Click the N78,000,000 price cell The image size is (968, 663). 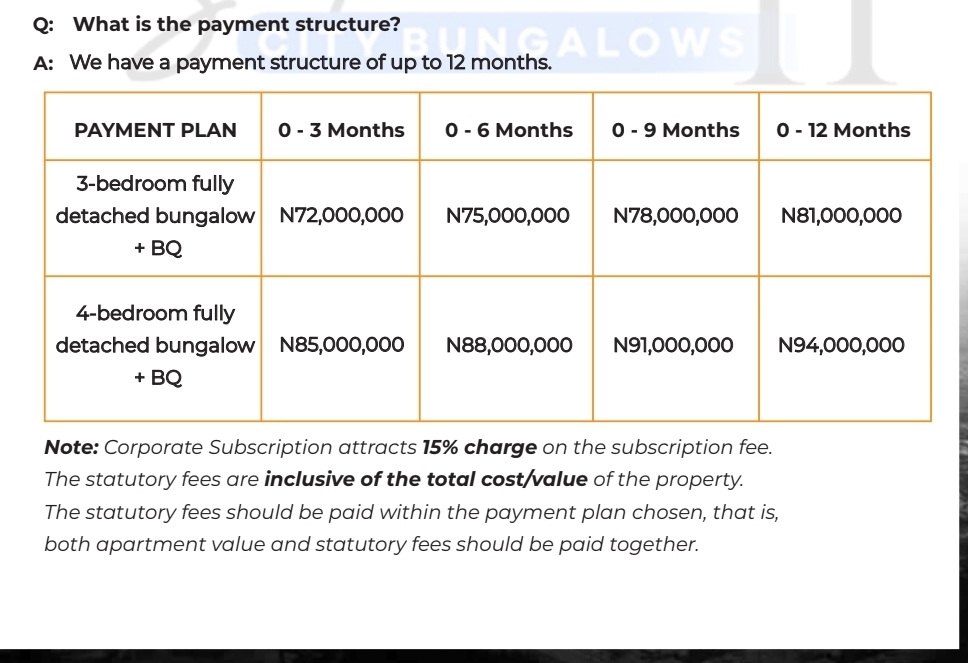point(676,216)
